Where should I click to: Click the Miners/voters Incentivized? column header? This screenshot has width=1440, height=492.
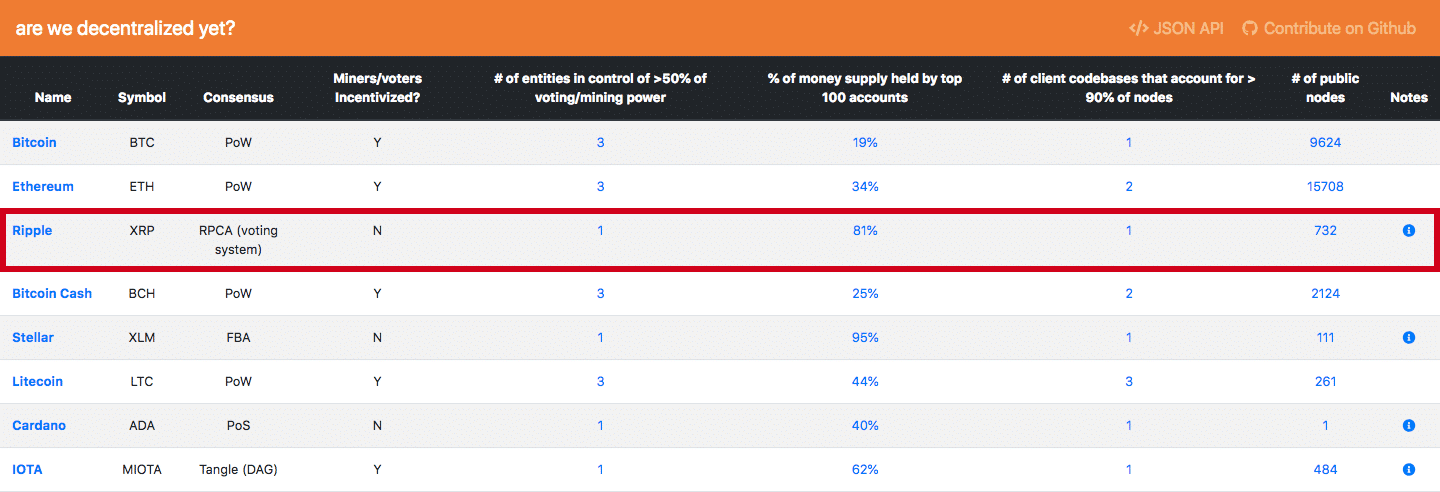[x=378, y=88]
